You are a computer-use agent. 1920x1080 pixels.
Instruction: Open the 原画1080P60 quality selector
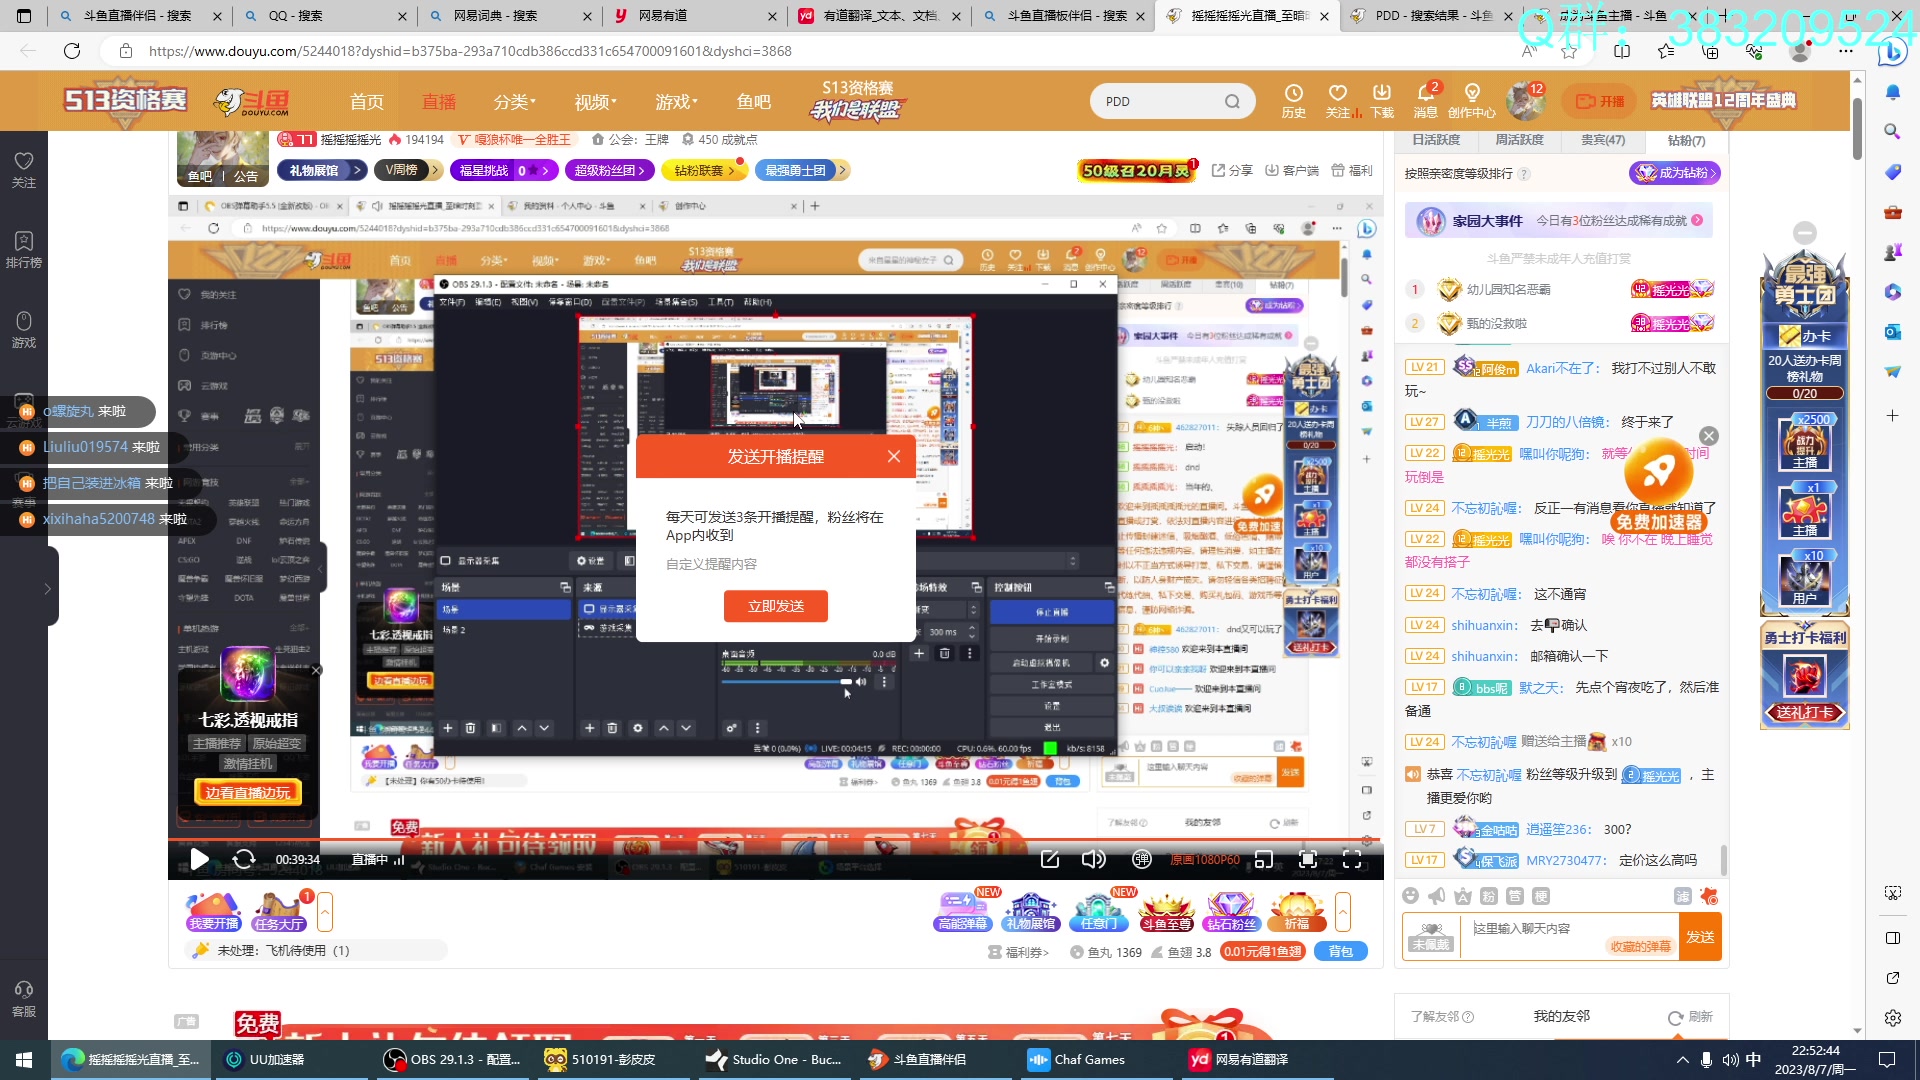click(x=1204, y=860)
